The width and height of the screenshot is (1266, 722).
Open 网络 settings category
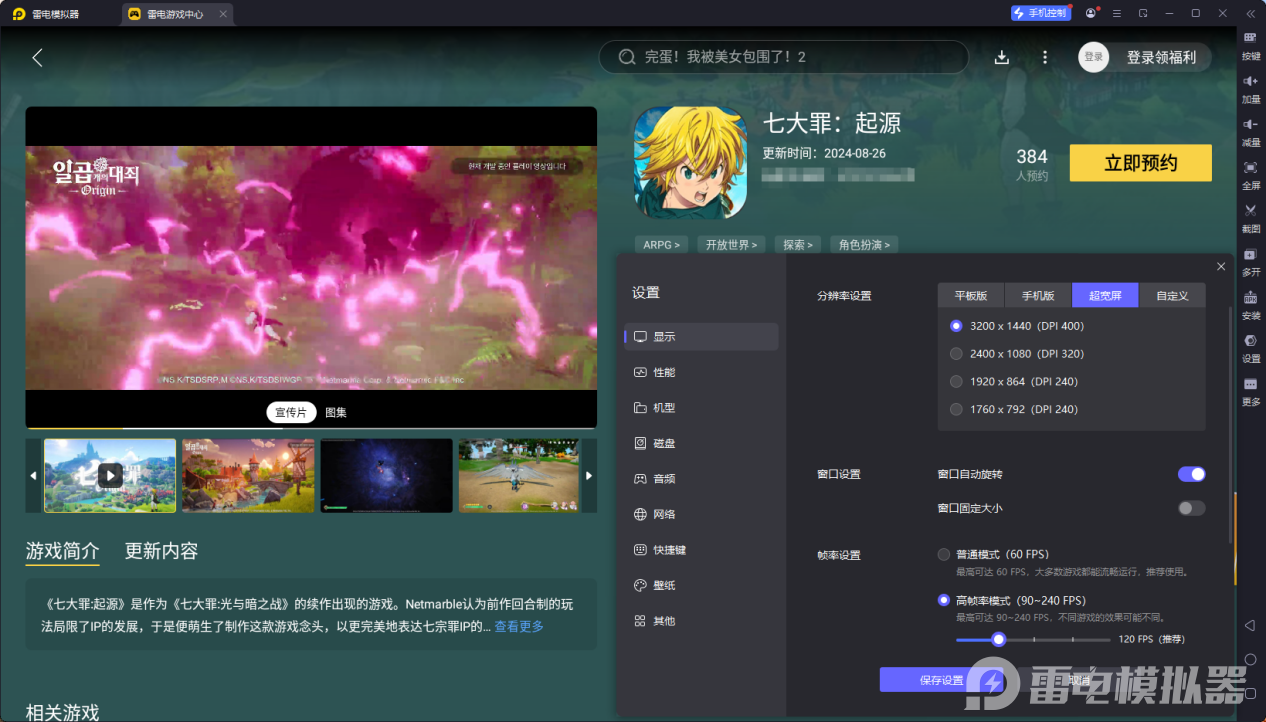click(701, 514)
